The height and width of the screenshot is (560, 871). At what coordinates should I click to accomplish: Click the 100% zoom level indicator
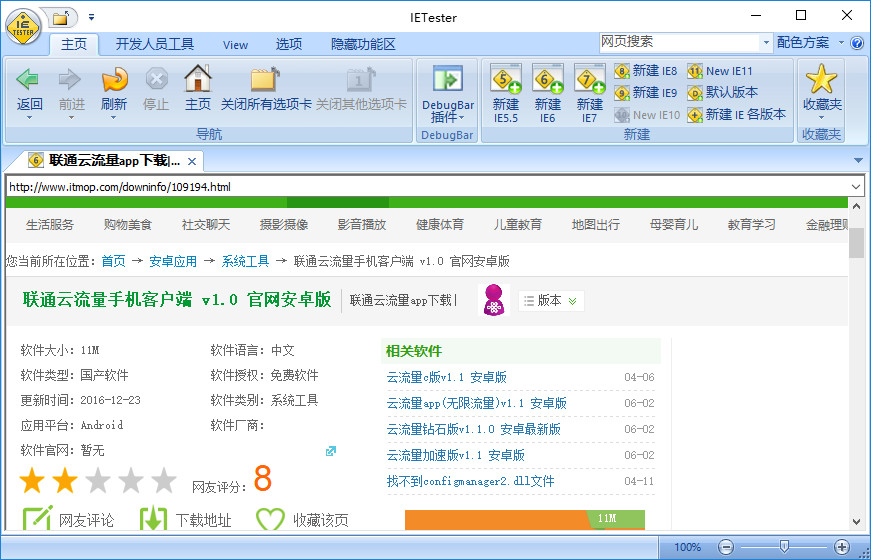(x=687, y=547)
